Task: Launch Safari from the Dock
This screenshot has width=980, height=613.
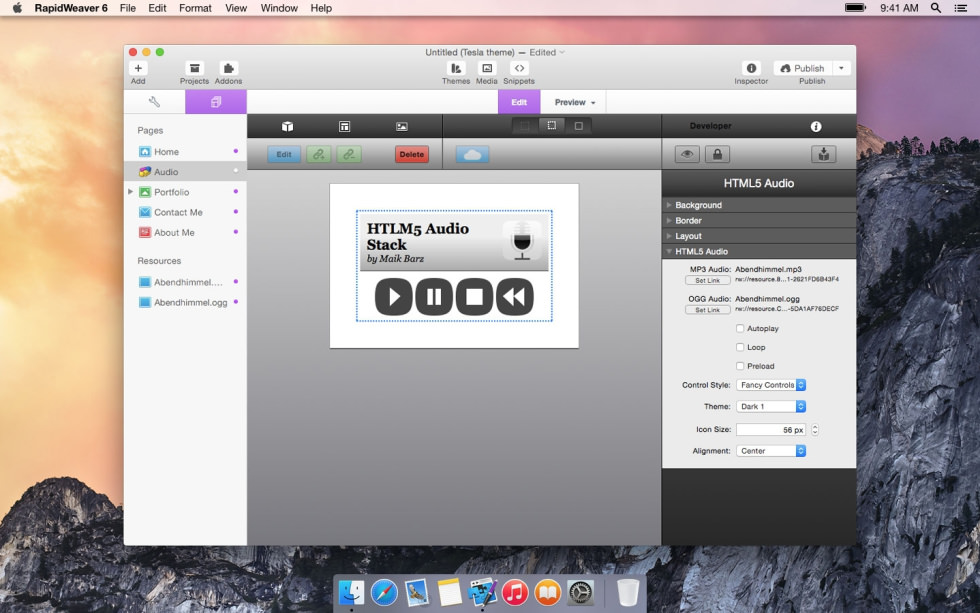Action: [x=384, y=592]
